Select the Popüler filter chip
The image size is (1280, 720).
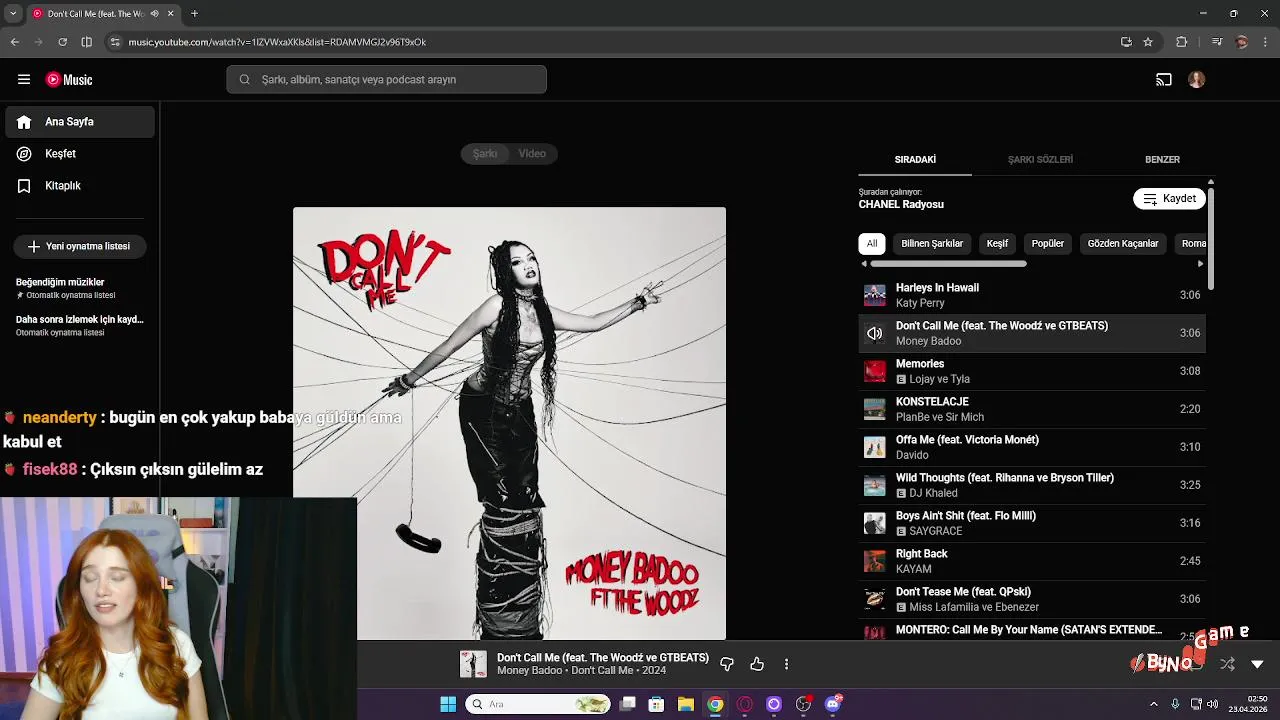1048,244
